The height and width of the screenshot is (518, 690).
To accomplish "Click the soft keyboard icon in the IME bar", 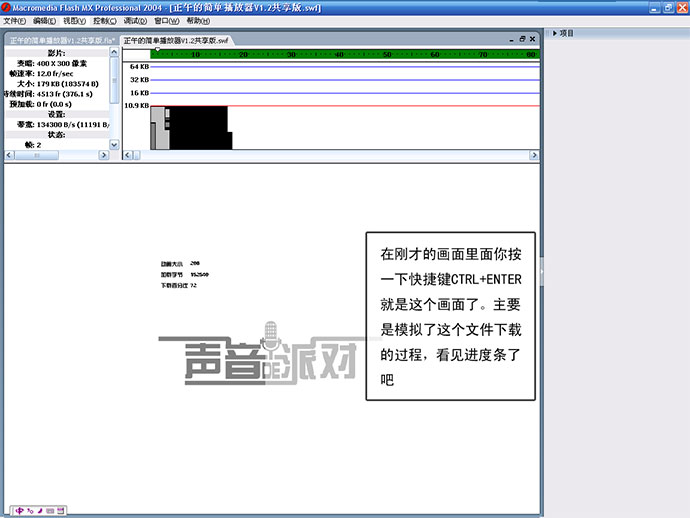I will click(50, 511).
